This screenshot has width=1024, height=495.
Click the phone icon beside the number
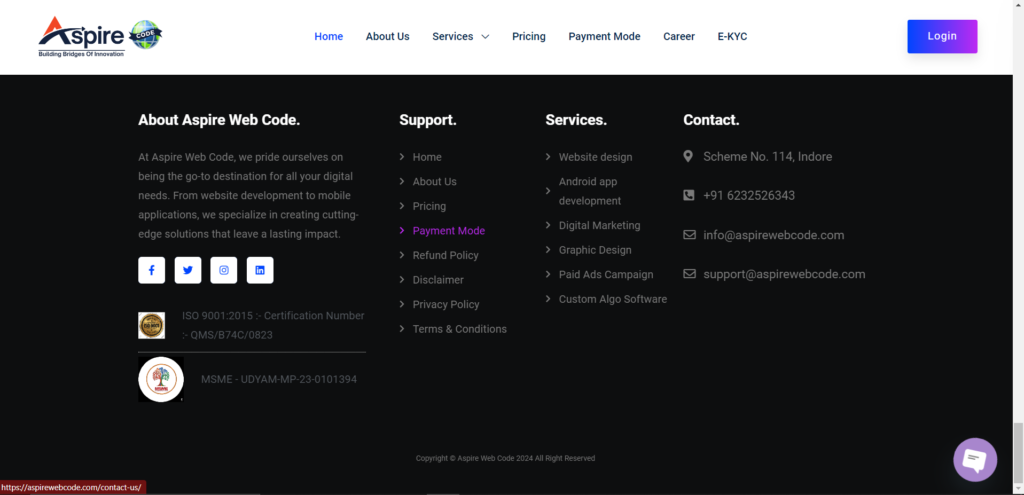click(688, 195)
